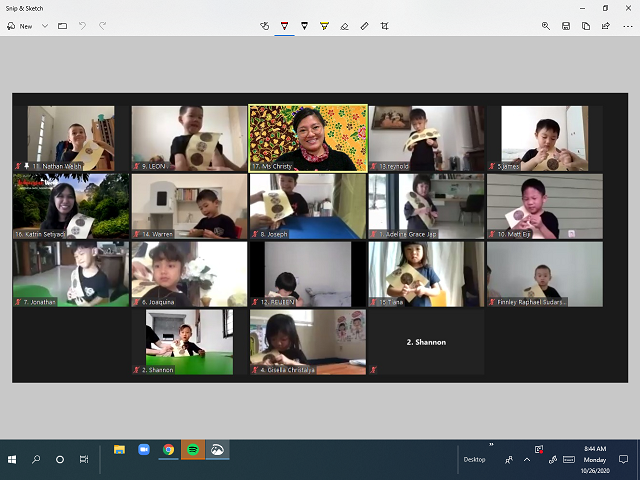Open file using the folder icon
Screen dimensions: 640x480
pos(63,26)
